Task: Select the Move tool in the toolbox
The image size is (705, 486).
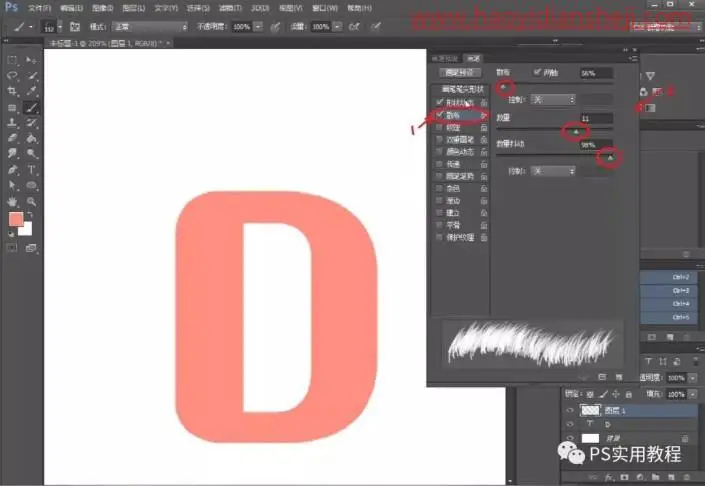Action: pyautogui.click(x=31, y=60)
